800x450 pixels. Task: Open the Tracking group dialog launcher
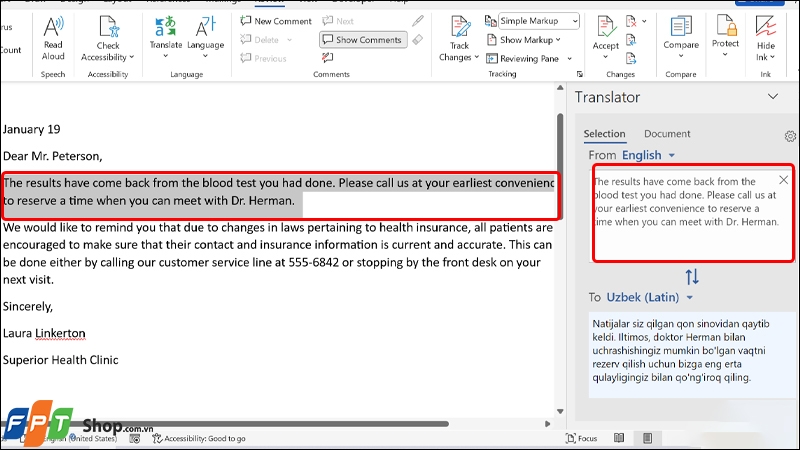point(580,74)
